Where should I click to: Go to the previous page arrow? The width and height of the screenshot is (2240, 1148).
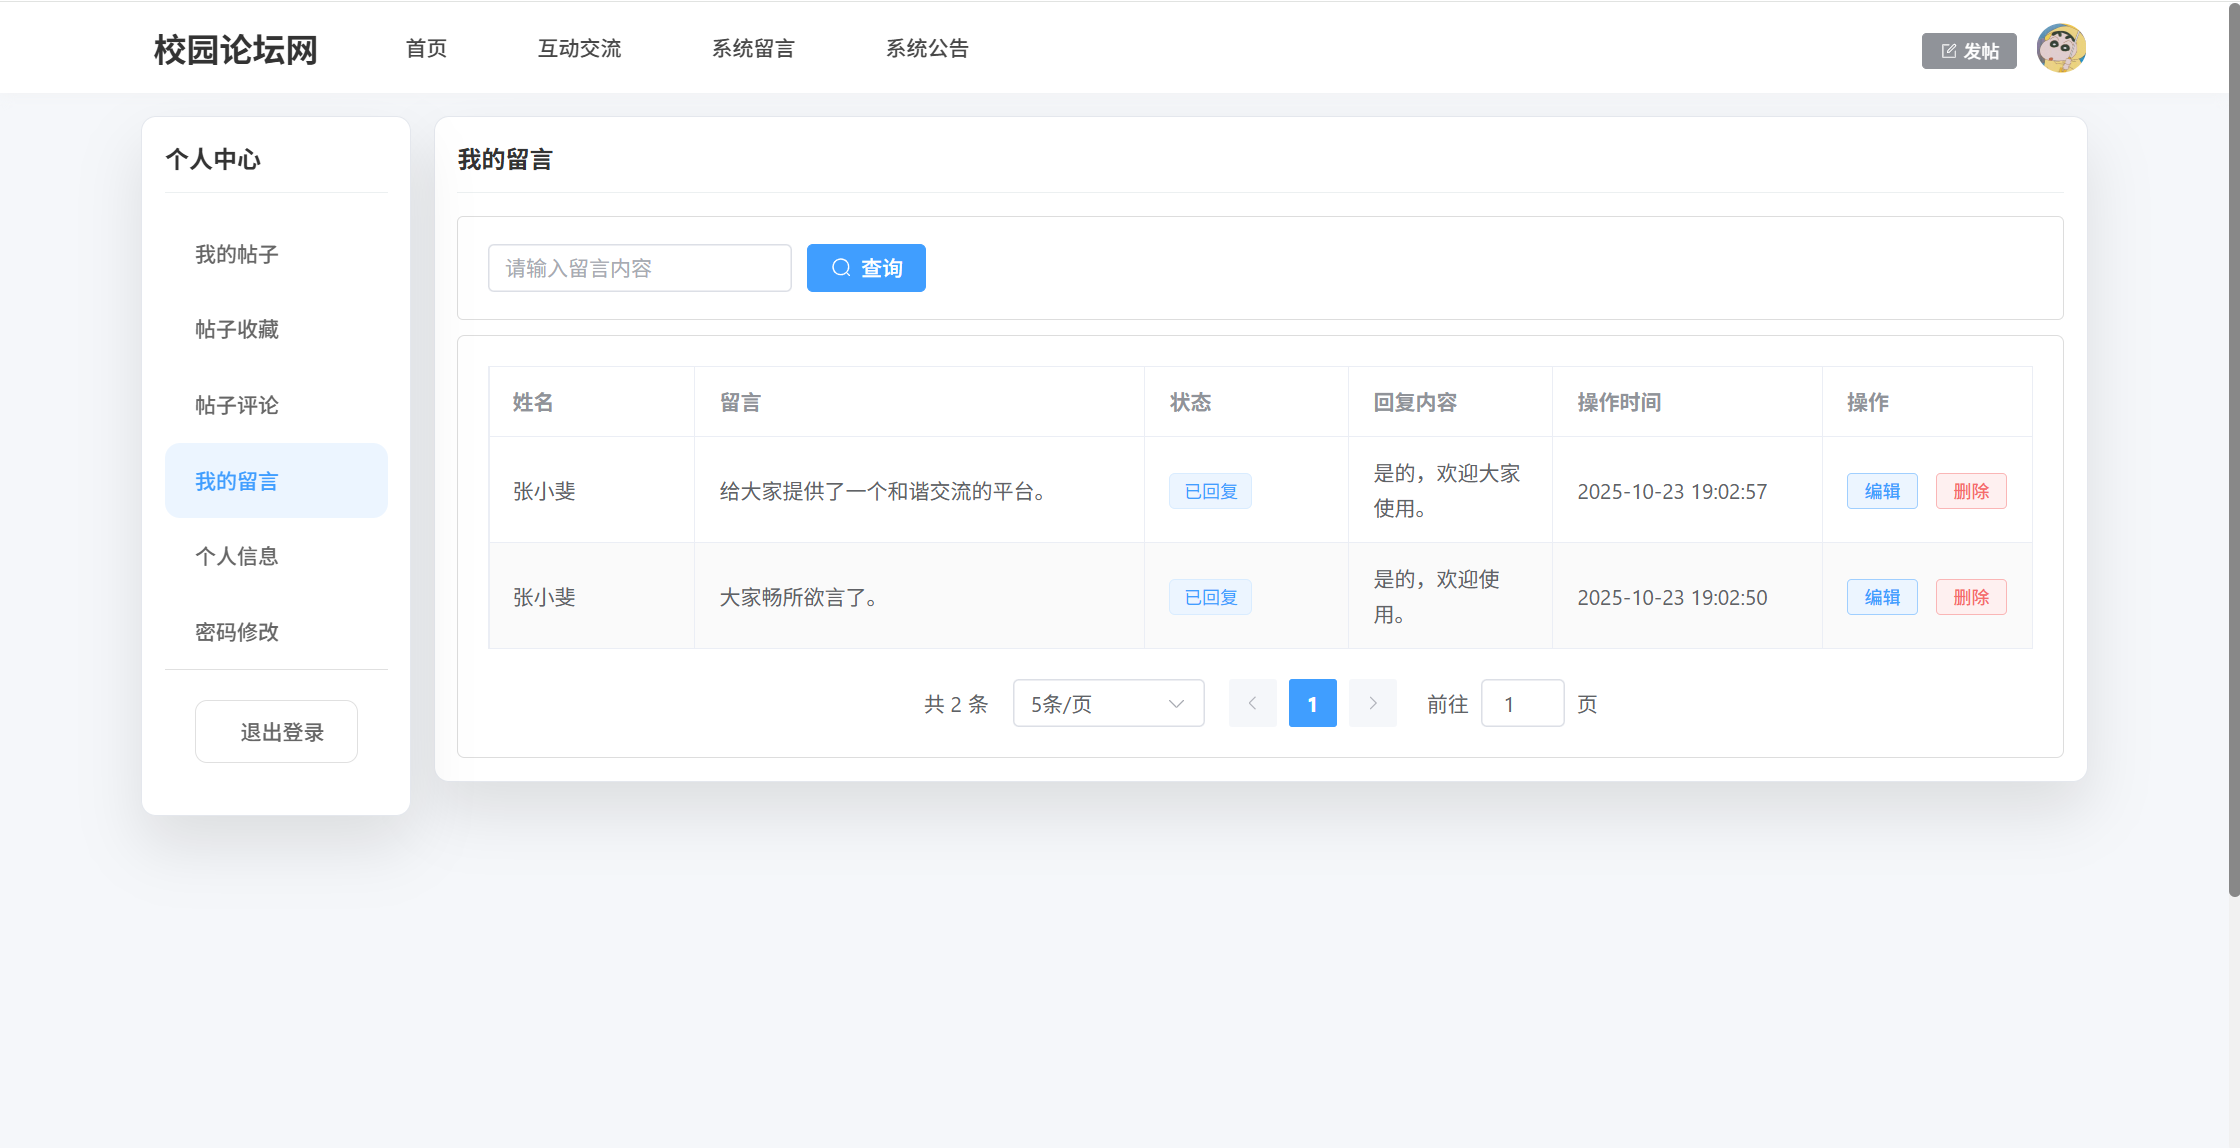(1252, 703)
